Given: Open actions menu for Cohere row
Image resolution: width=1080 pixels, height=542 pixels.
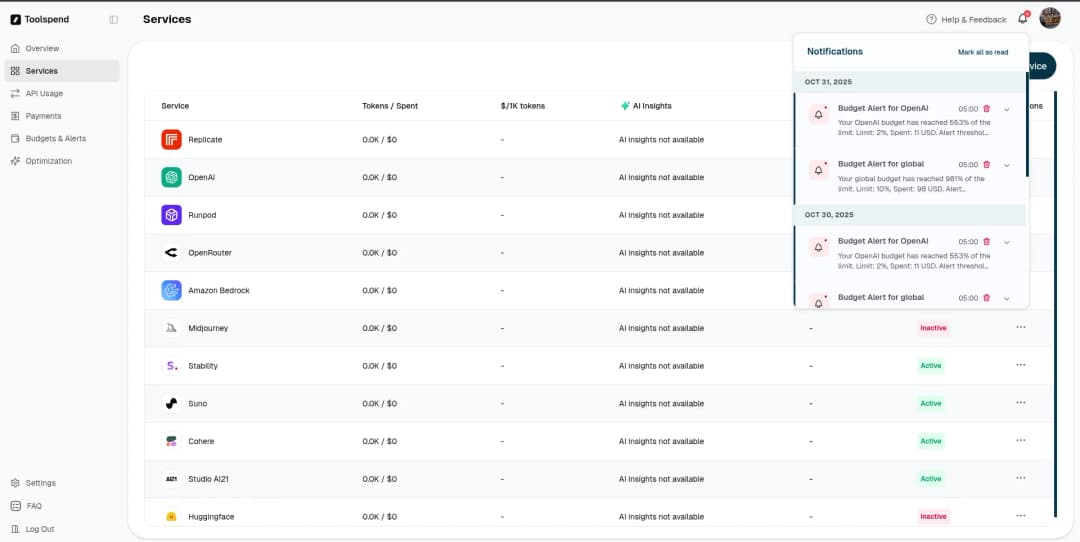Looking at the screenshot, I should (1020, 440).
